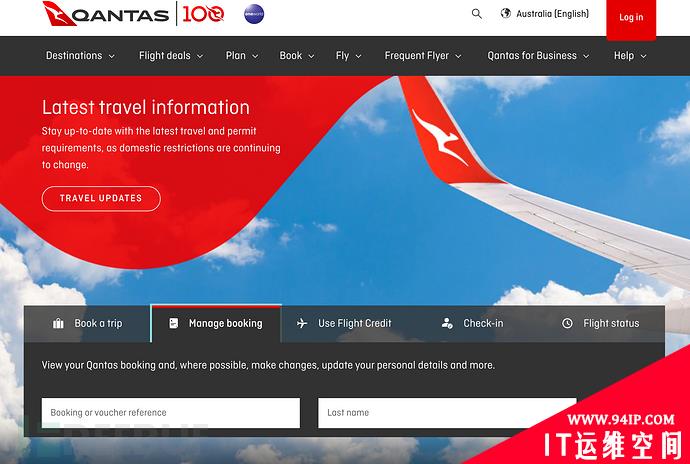
Task: Click the Qantas 100 centenary logo
Action: tap(203, 14)
